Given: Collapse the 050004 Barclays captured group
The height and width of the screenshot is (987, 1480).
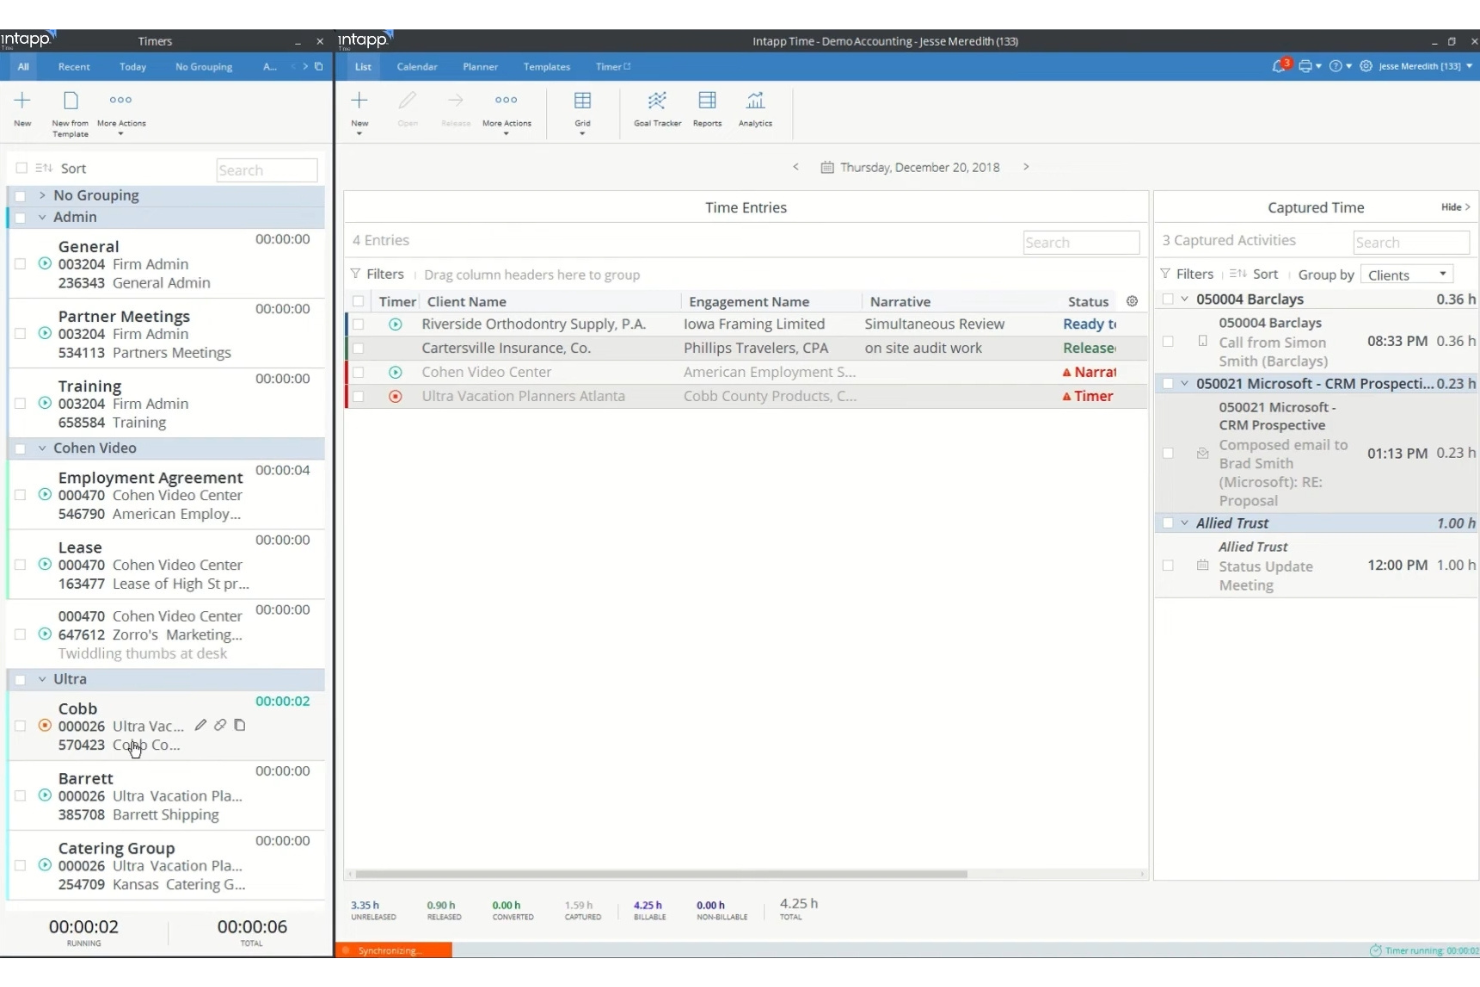Looking at the screenshot, I should pos(1185,299).
